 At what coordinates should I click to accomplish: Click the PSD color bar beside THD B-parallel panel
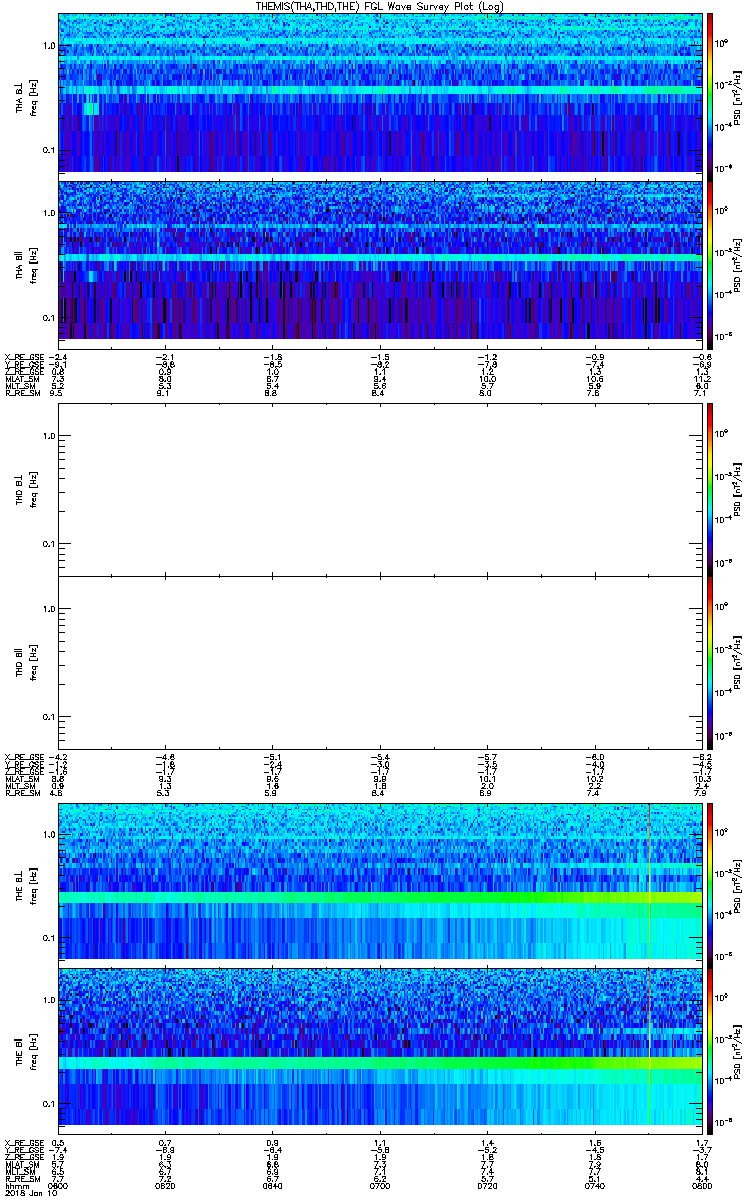(710, 662)
